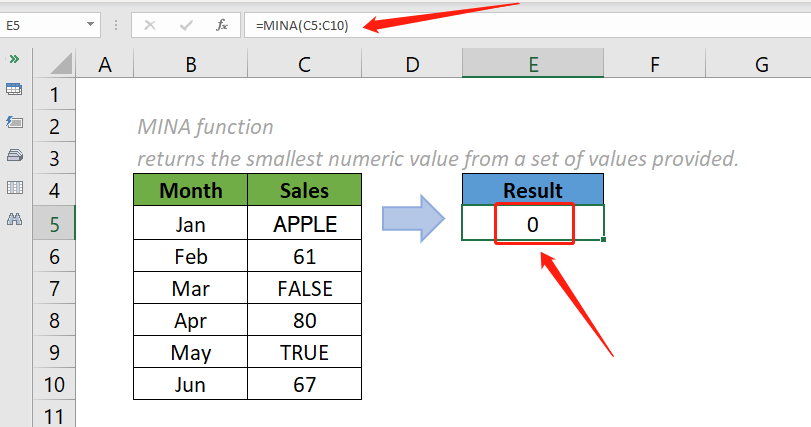Select the cell containing APPLE
Screen dimensions: 811x427
point(304,224)
